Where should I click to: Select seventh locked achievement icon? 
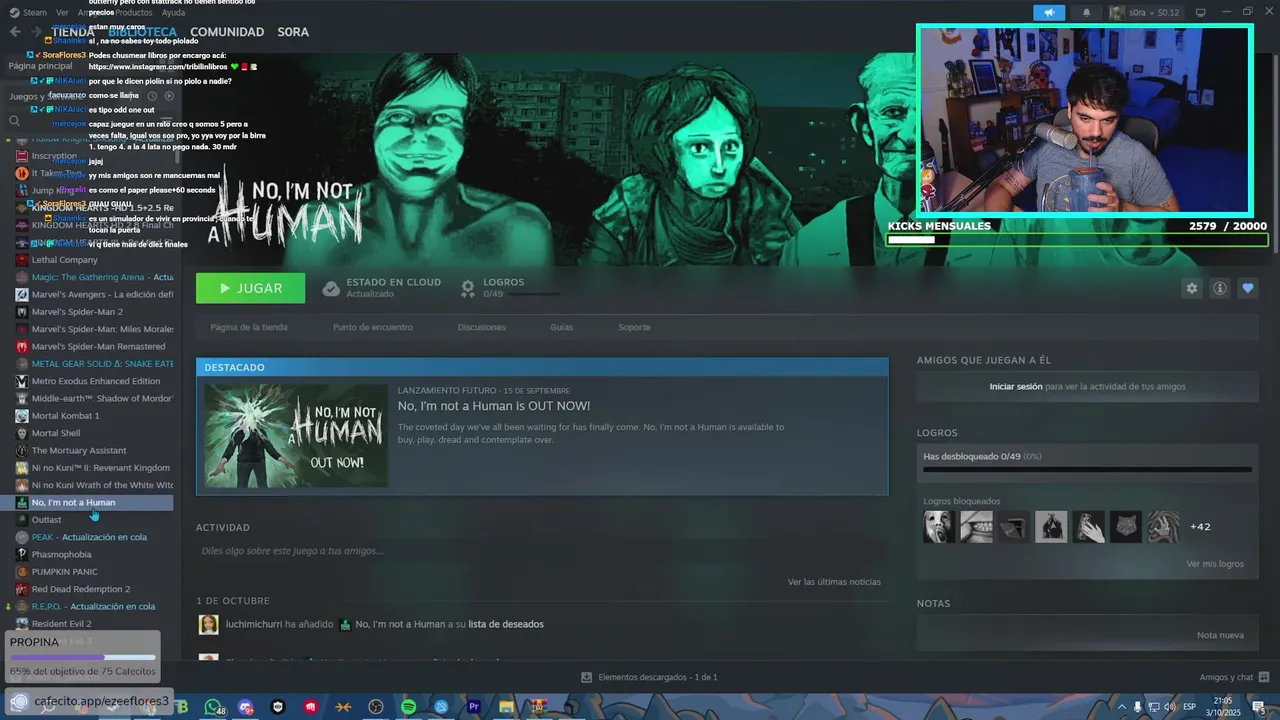pos(1163,526)
